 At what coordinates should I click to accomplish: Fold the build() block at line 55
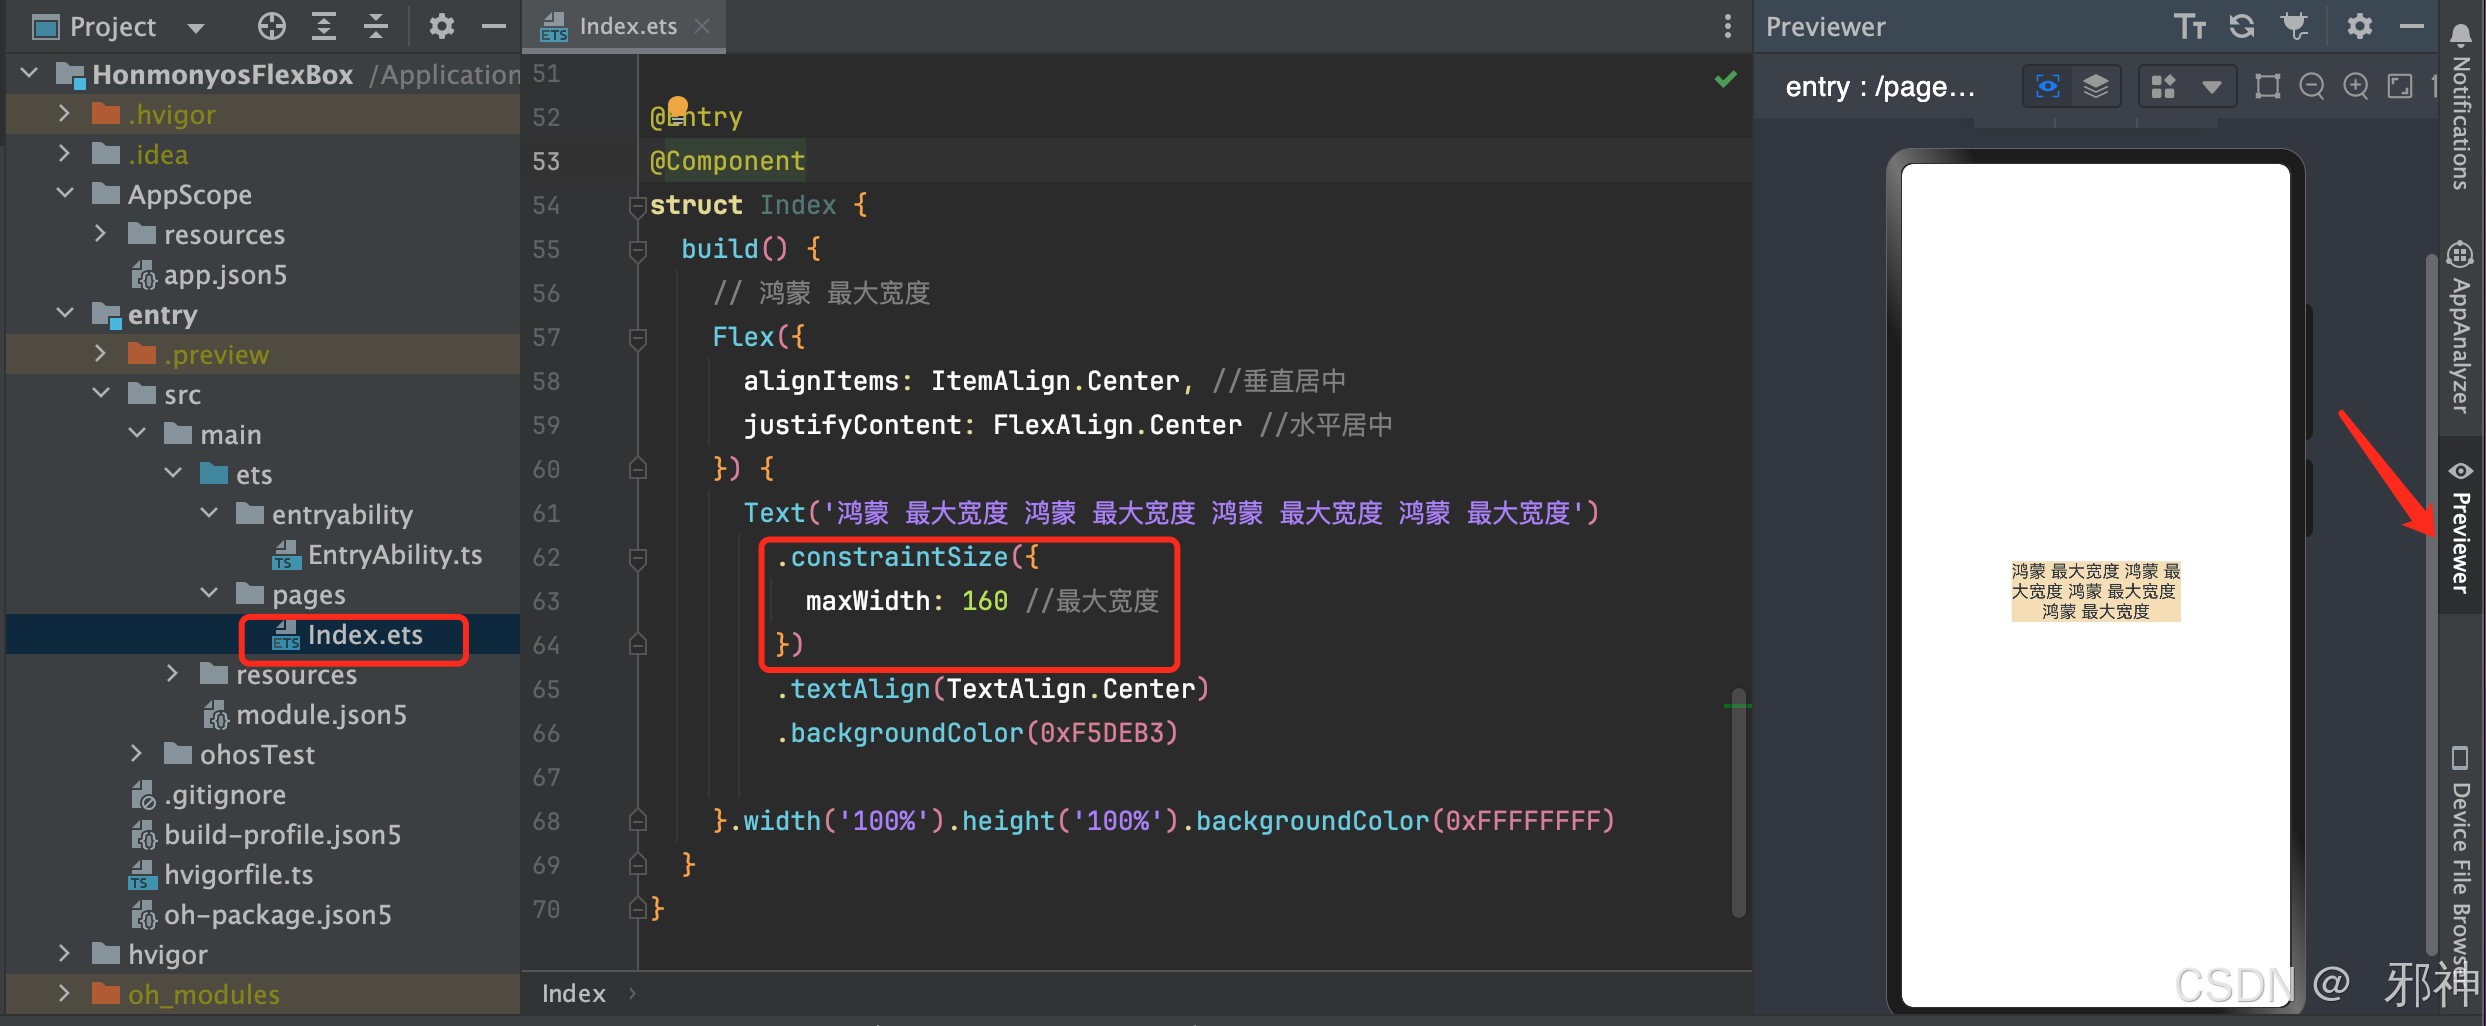click(x=638, y=249)
